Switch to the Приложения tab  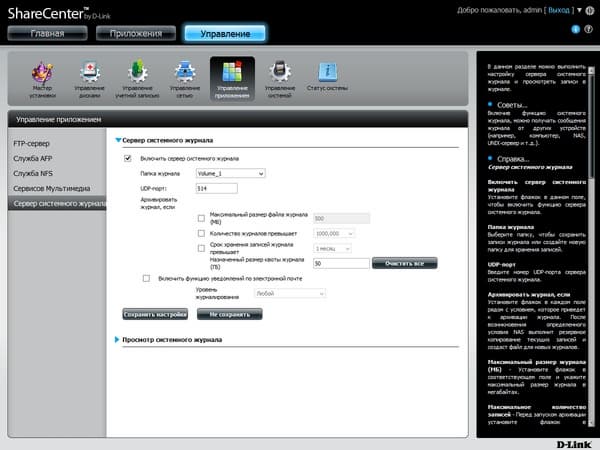coord(136,34)
